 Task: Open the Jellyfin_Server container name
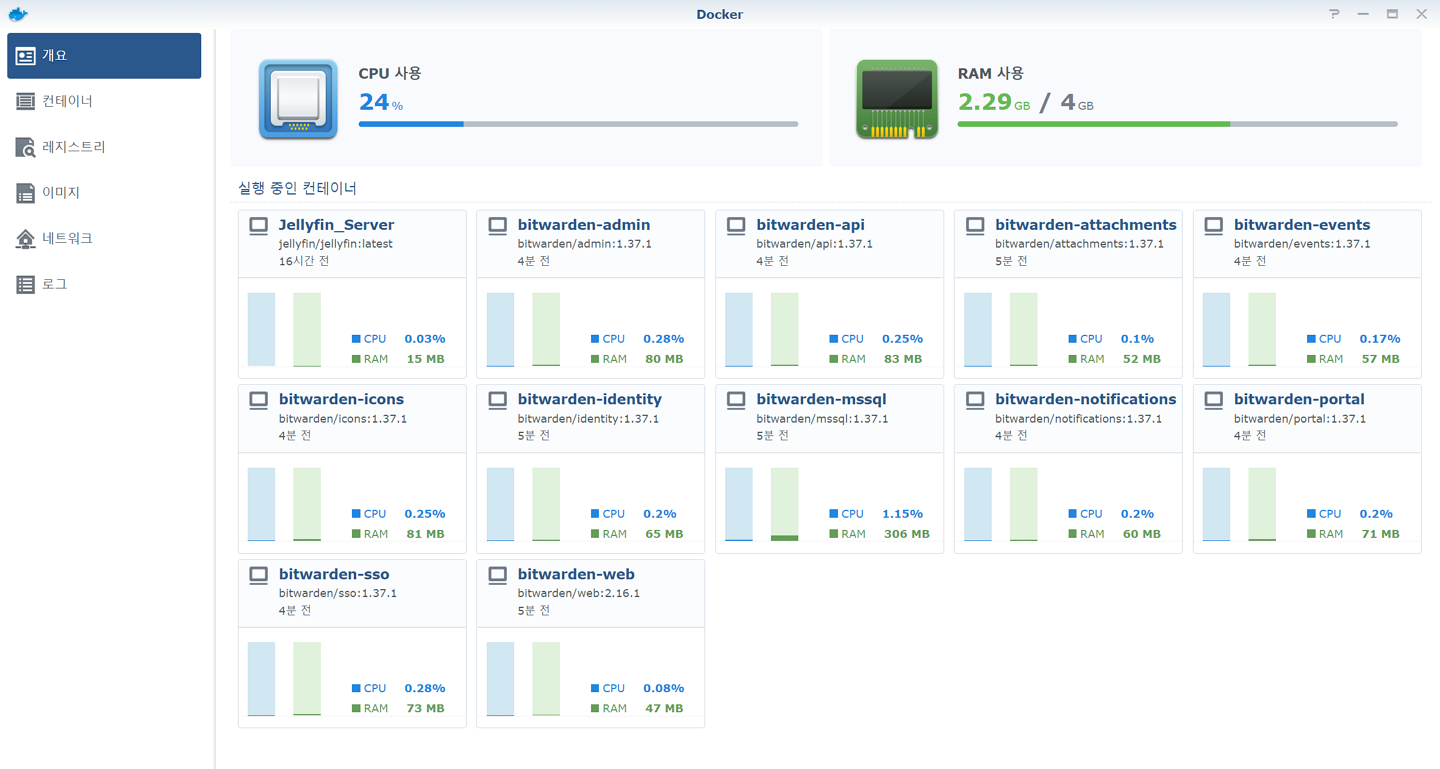pos(336,225)
